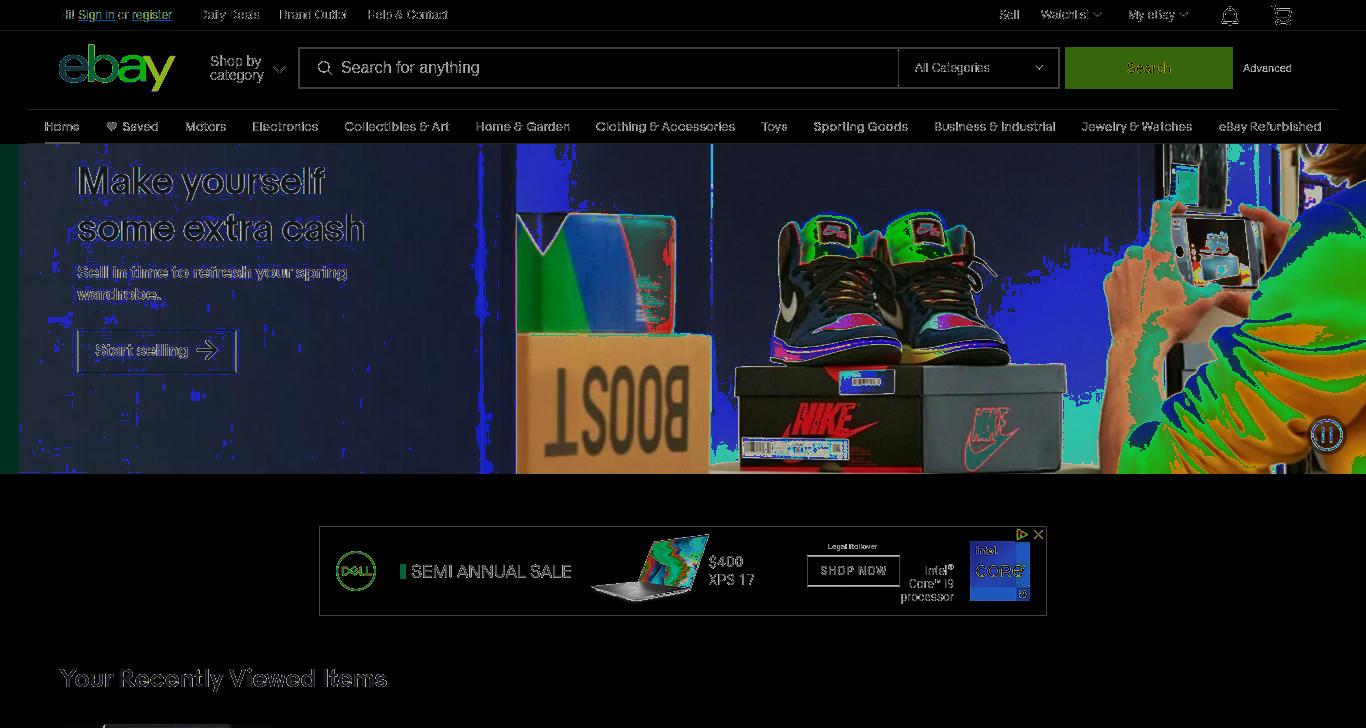Image resolution: width=1366 pixels, height=728 pixels.
Task: Open Clothing & Accessories category
Action: [665, 127]
